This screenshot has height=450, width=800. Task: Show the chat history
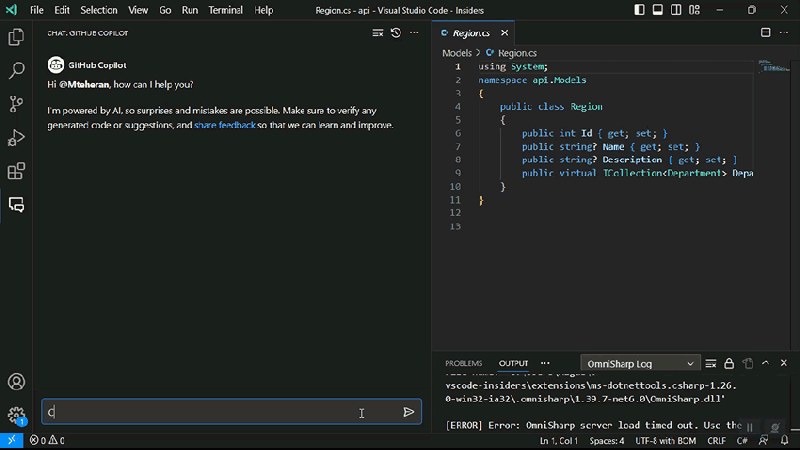click(x=396, y=33)
